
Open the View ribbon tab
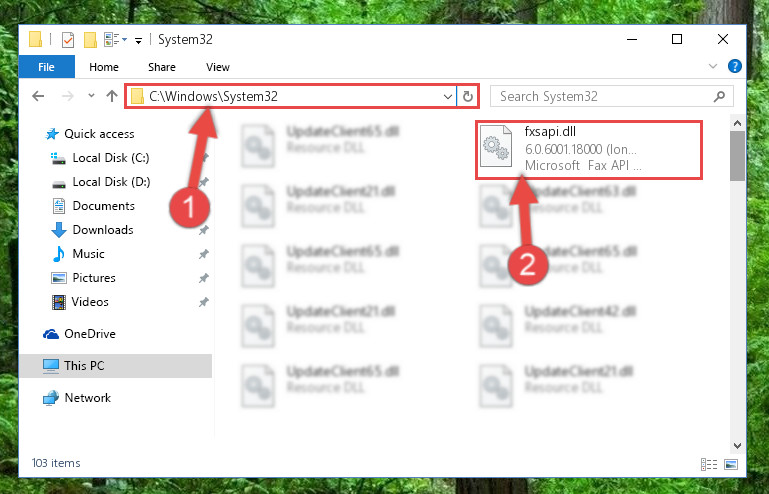pyautogui.click(x=218, y=67)
